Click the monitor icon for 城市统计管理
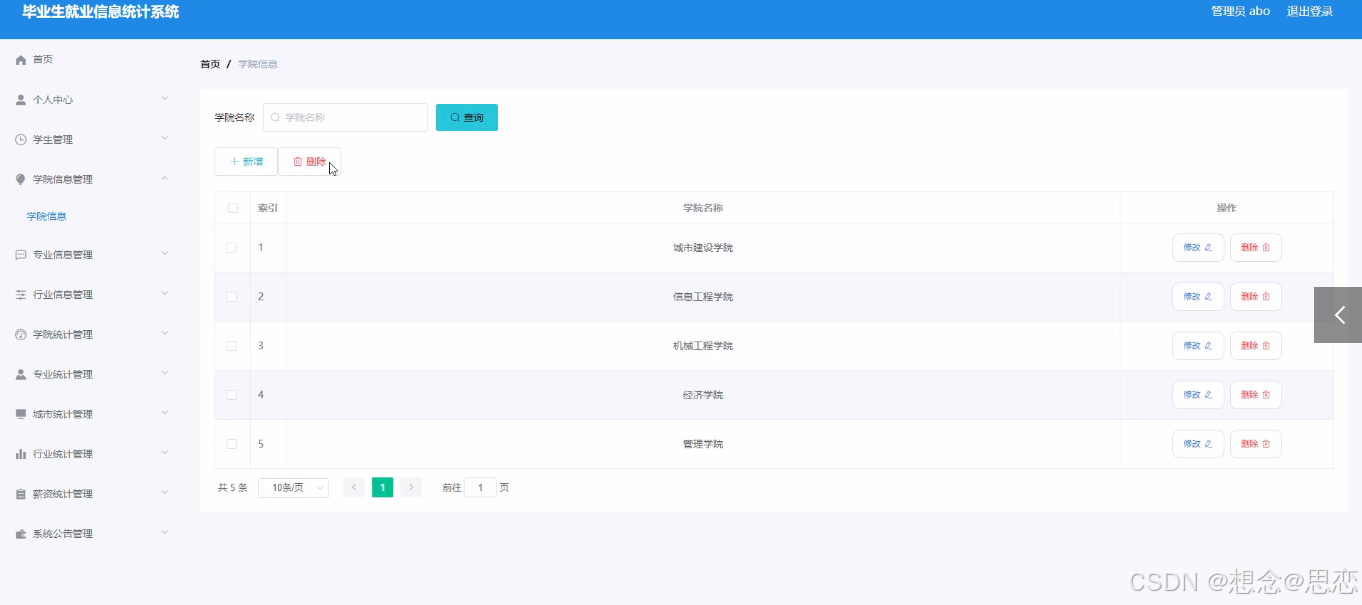The image size is (1362, 605). (20, 414)
